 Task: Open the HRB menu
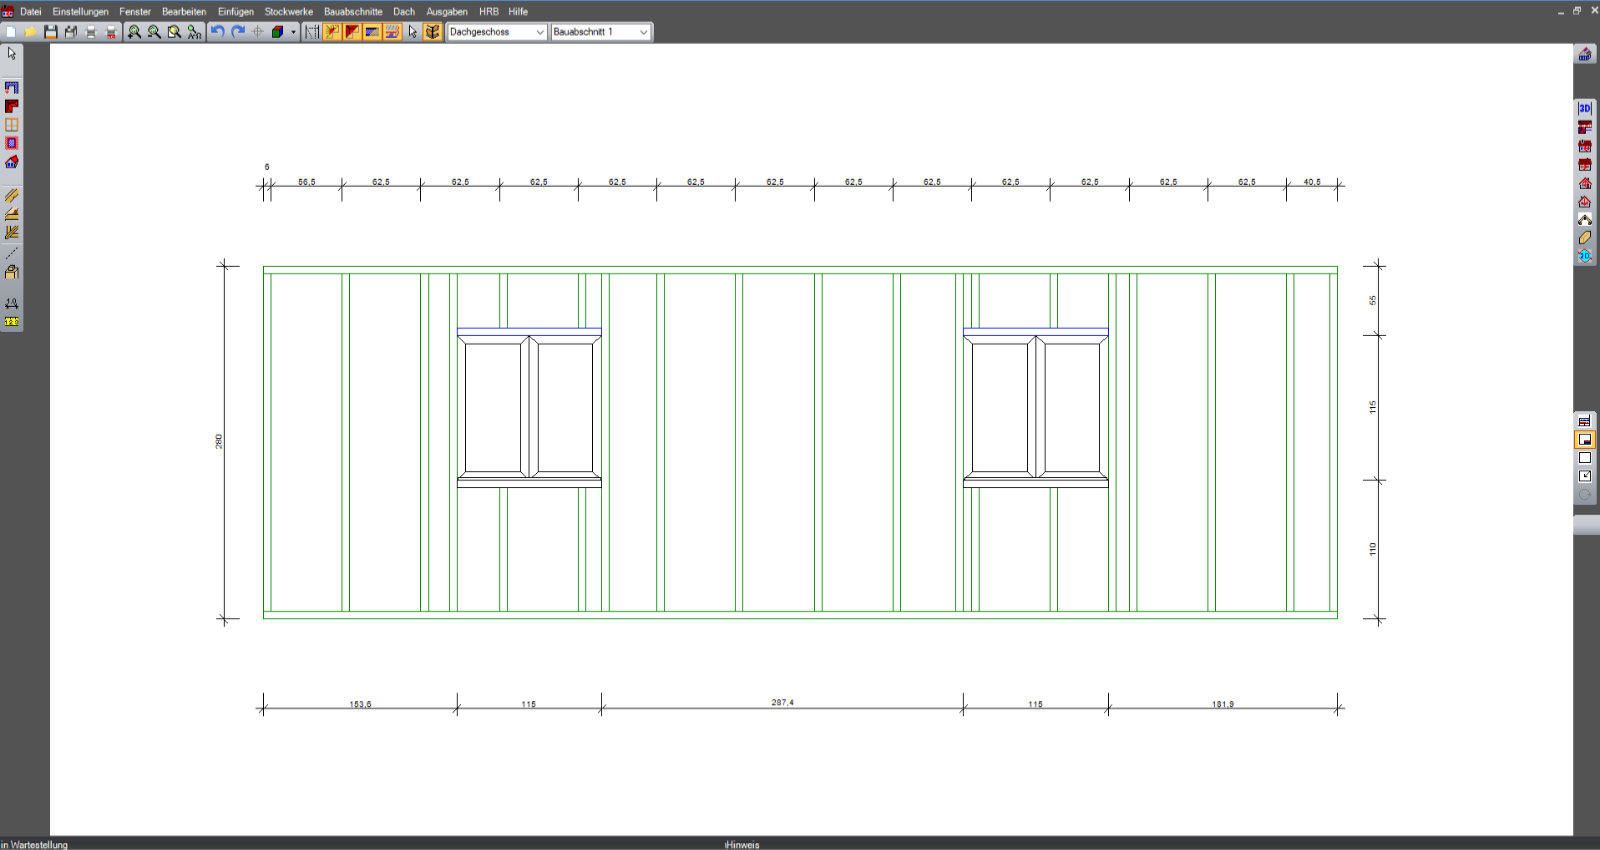coord(488,12)
